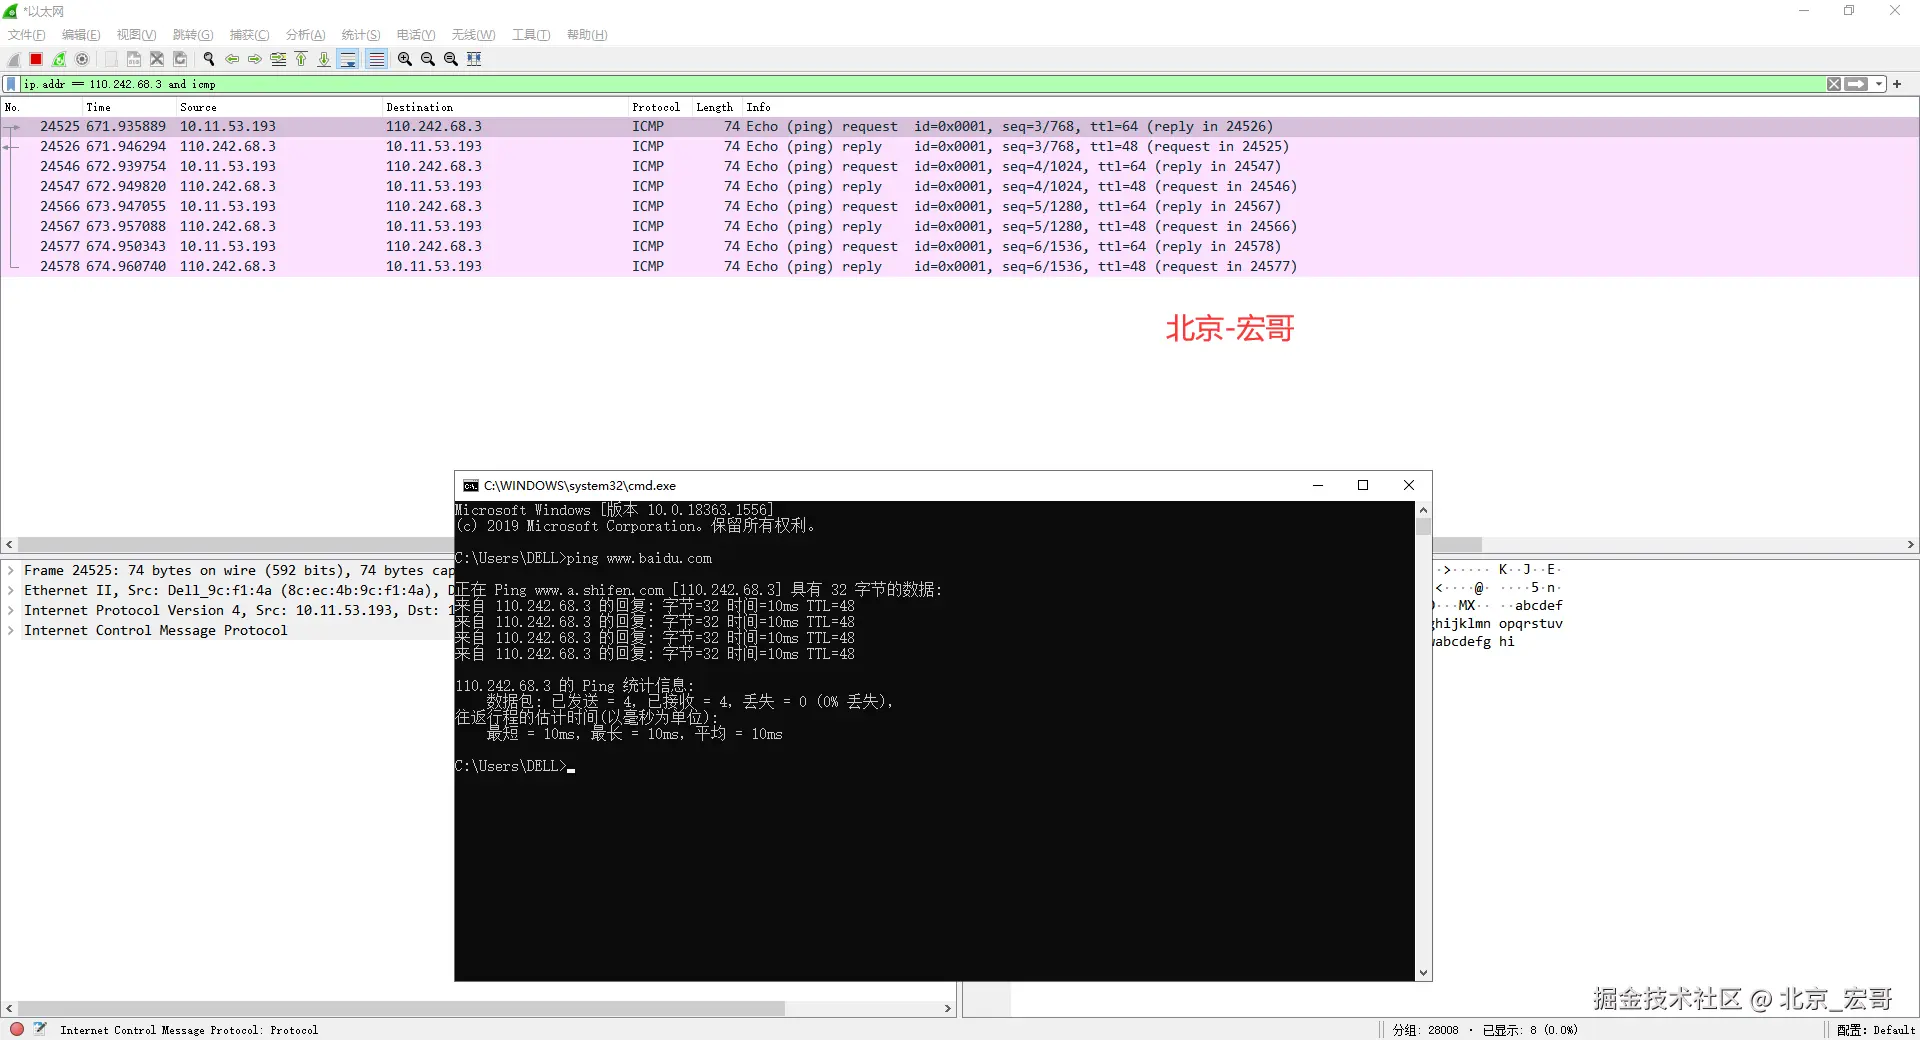
Task: Click the display filter bookmark icon
Action: click(x=11, y=84)
